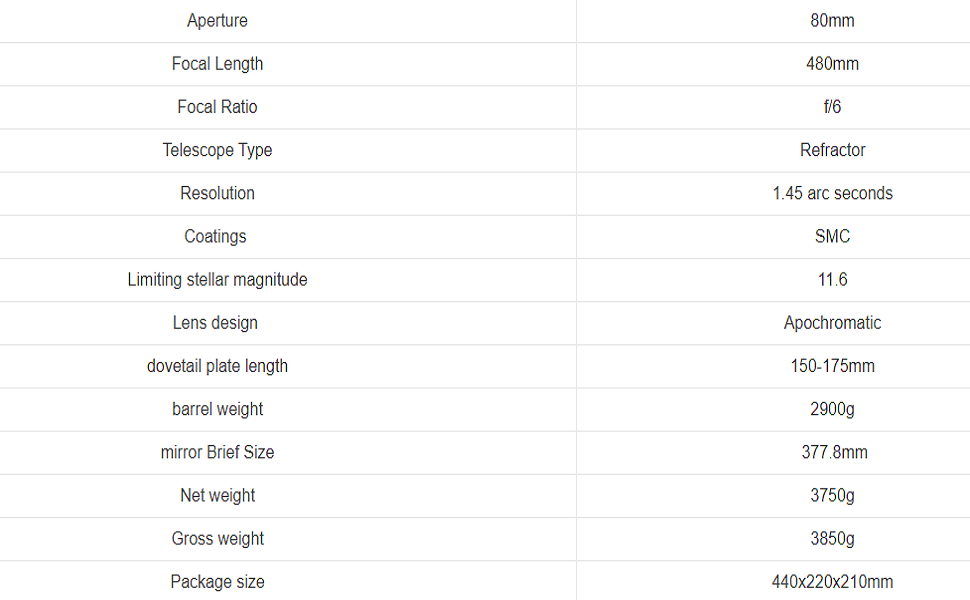The width and height of the screenshot is (970, 600).
Task: Select the SMC coatings value
Action: point(832,236)
